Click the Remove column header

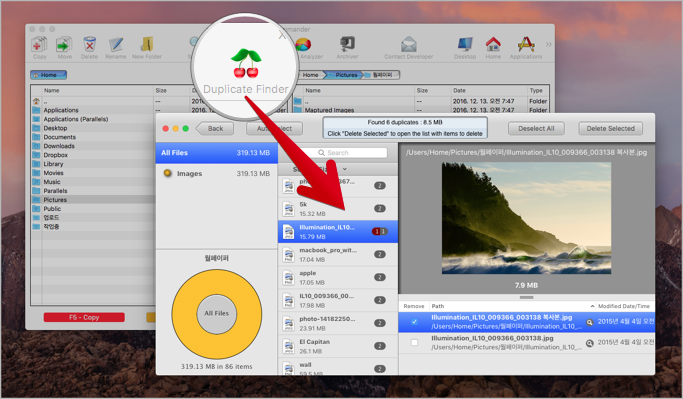coord(414,306)
